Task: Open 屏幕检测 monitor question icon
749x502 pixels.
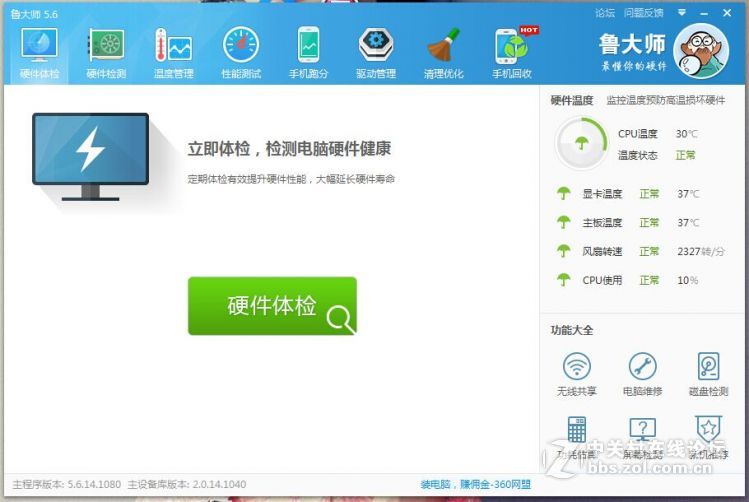Action: pos(642,429)
